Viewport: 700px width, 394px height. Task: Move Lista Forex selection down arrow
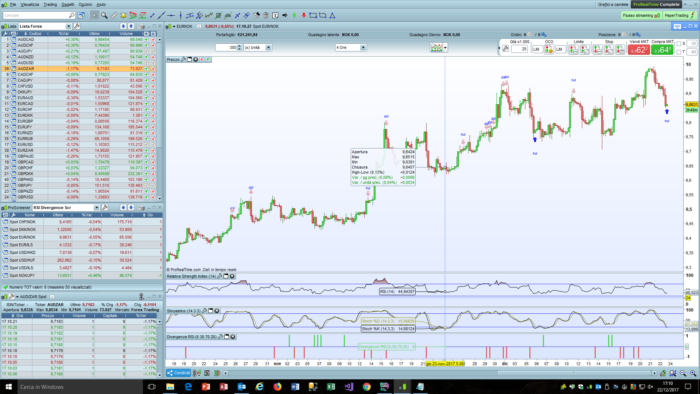123,26
